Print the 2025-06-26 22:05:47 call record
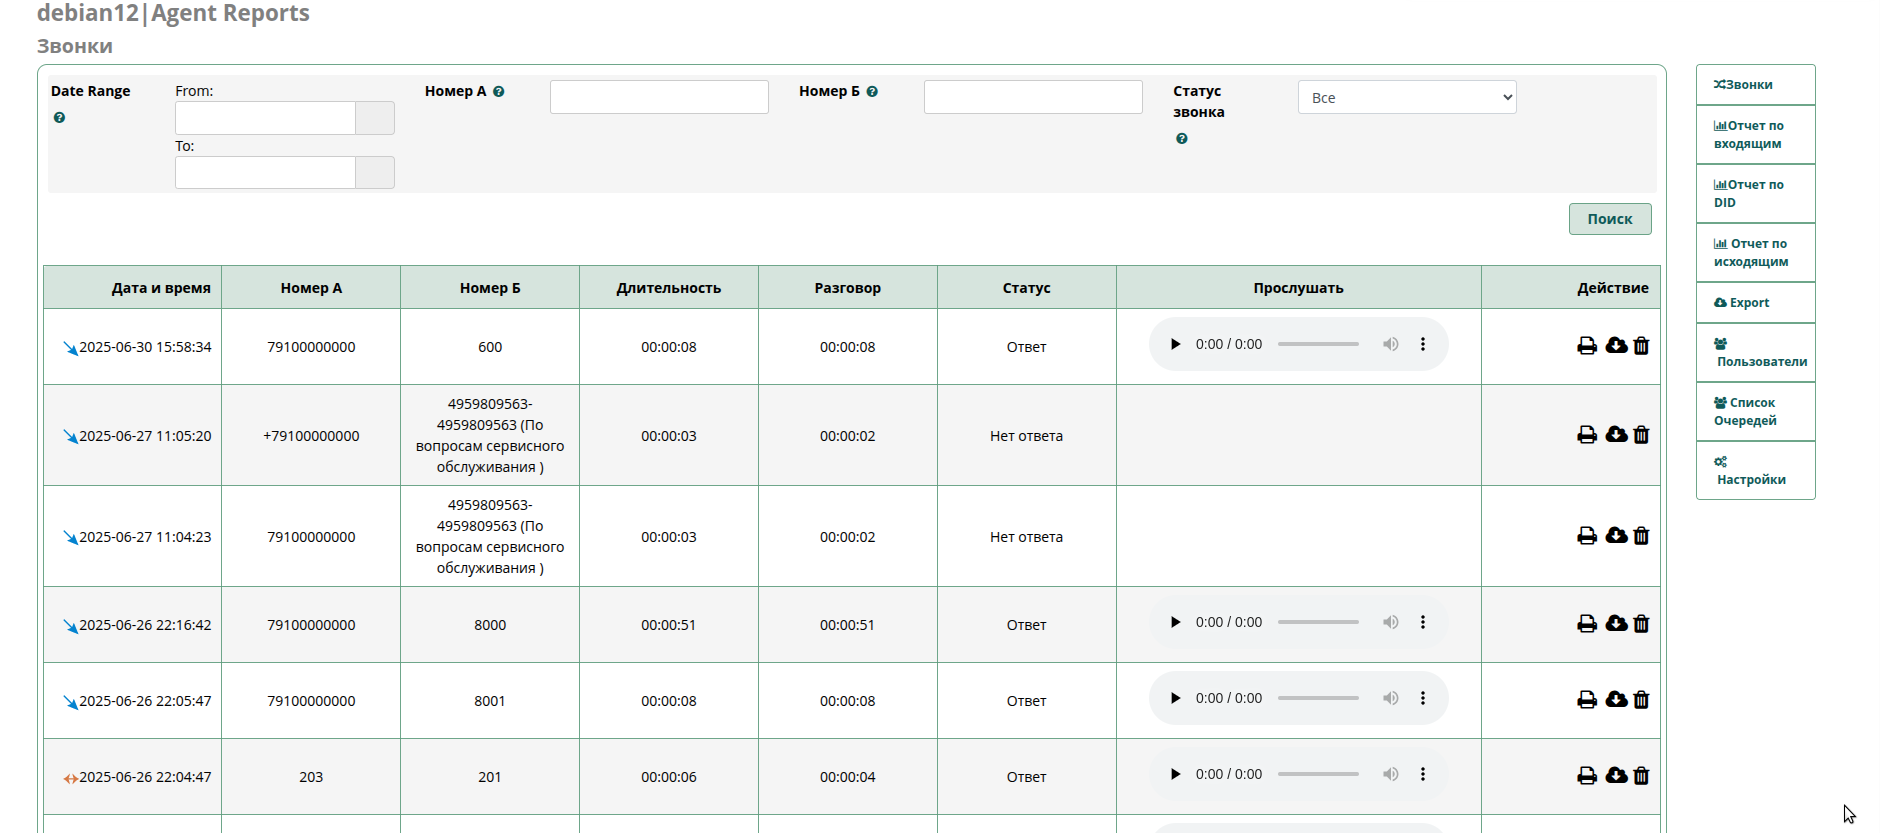This screenshot has width=1880, height=833. (x=1587, y=700)
